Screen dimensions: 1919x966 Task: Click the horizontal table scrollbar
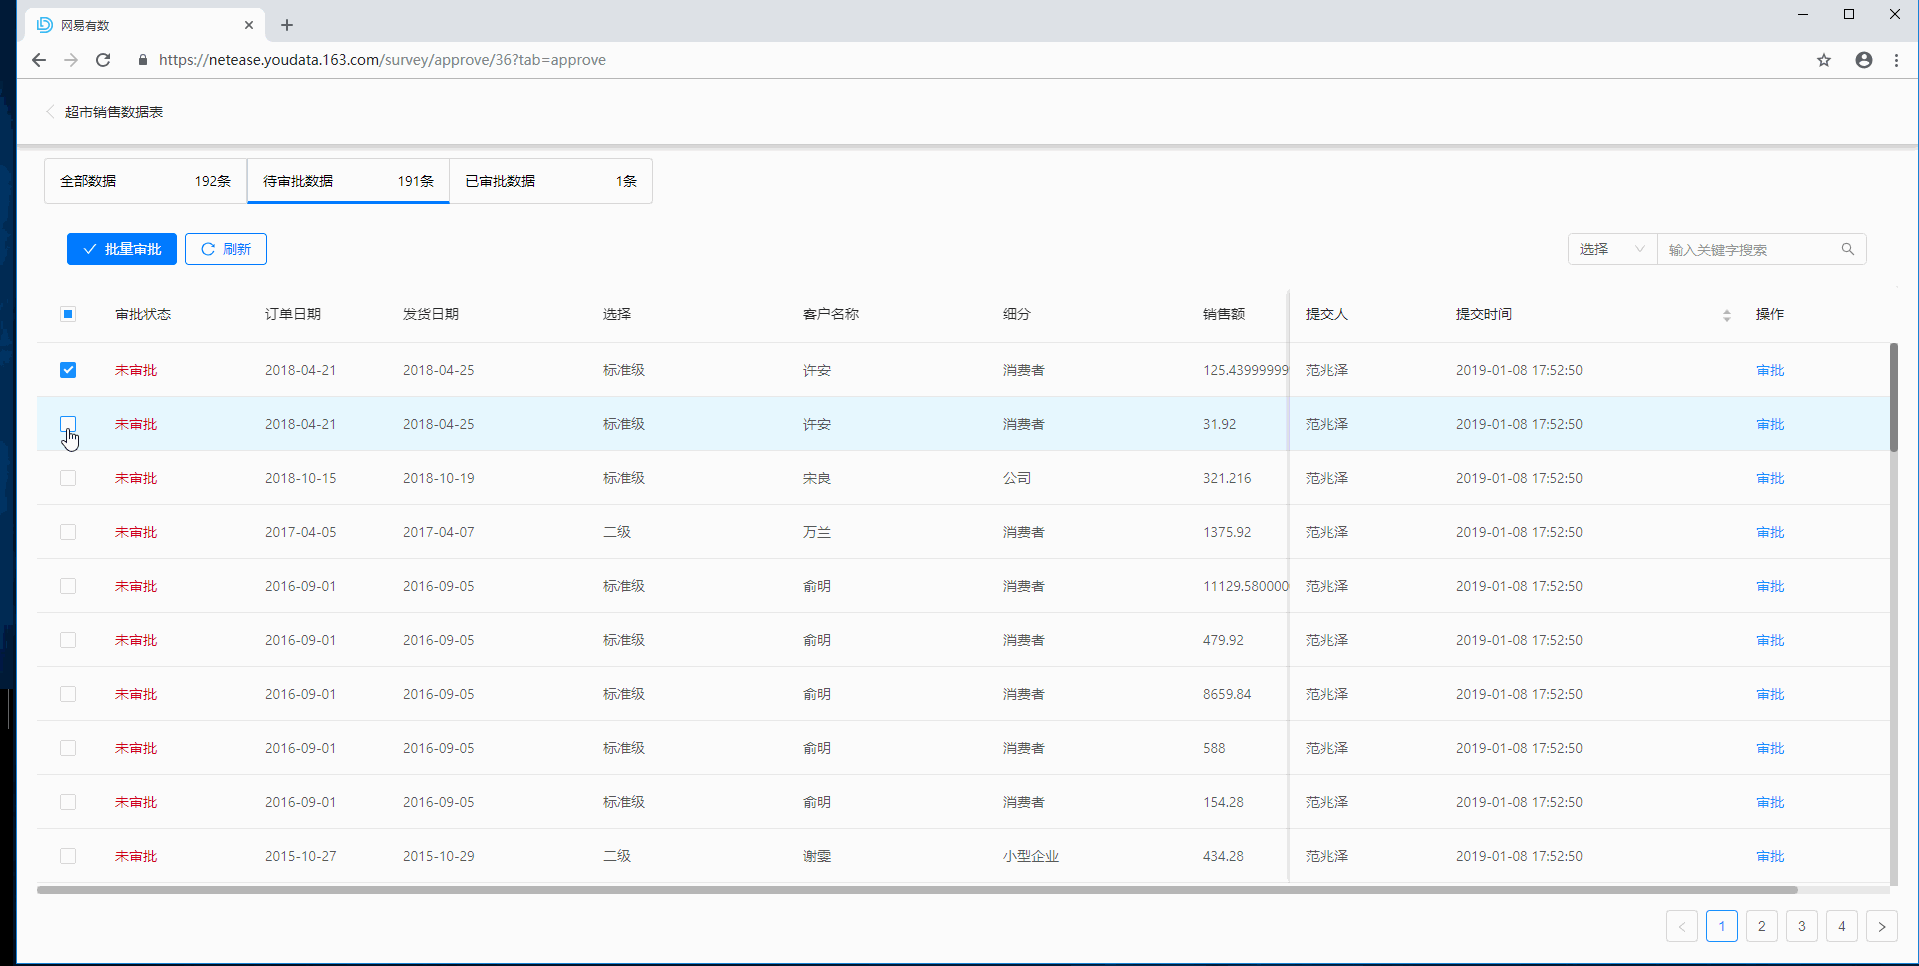coord(917,889)
